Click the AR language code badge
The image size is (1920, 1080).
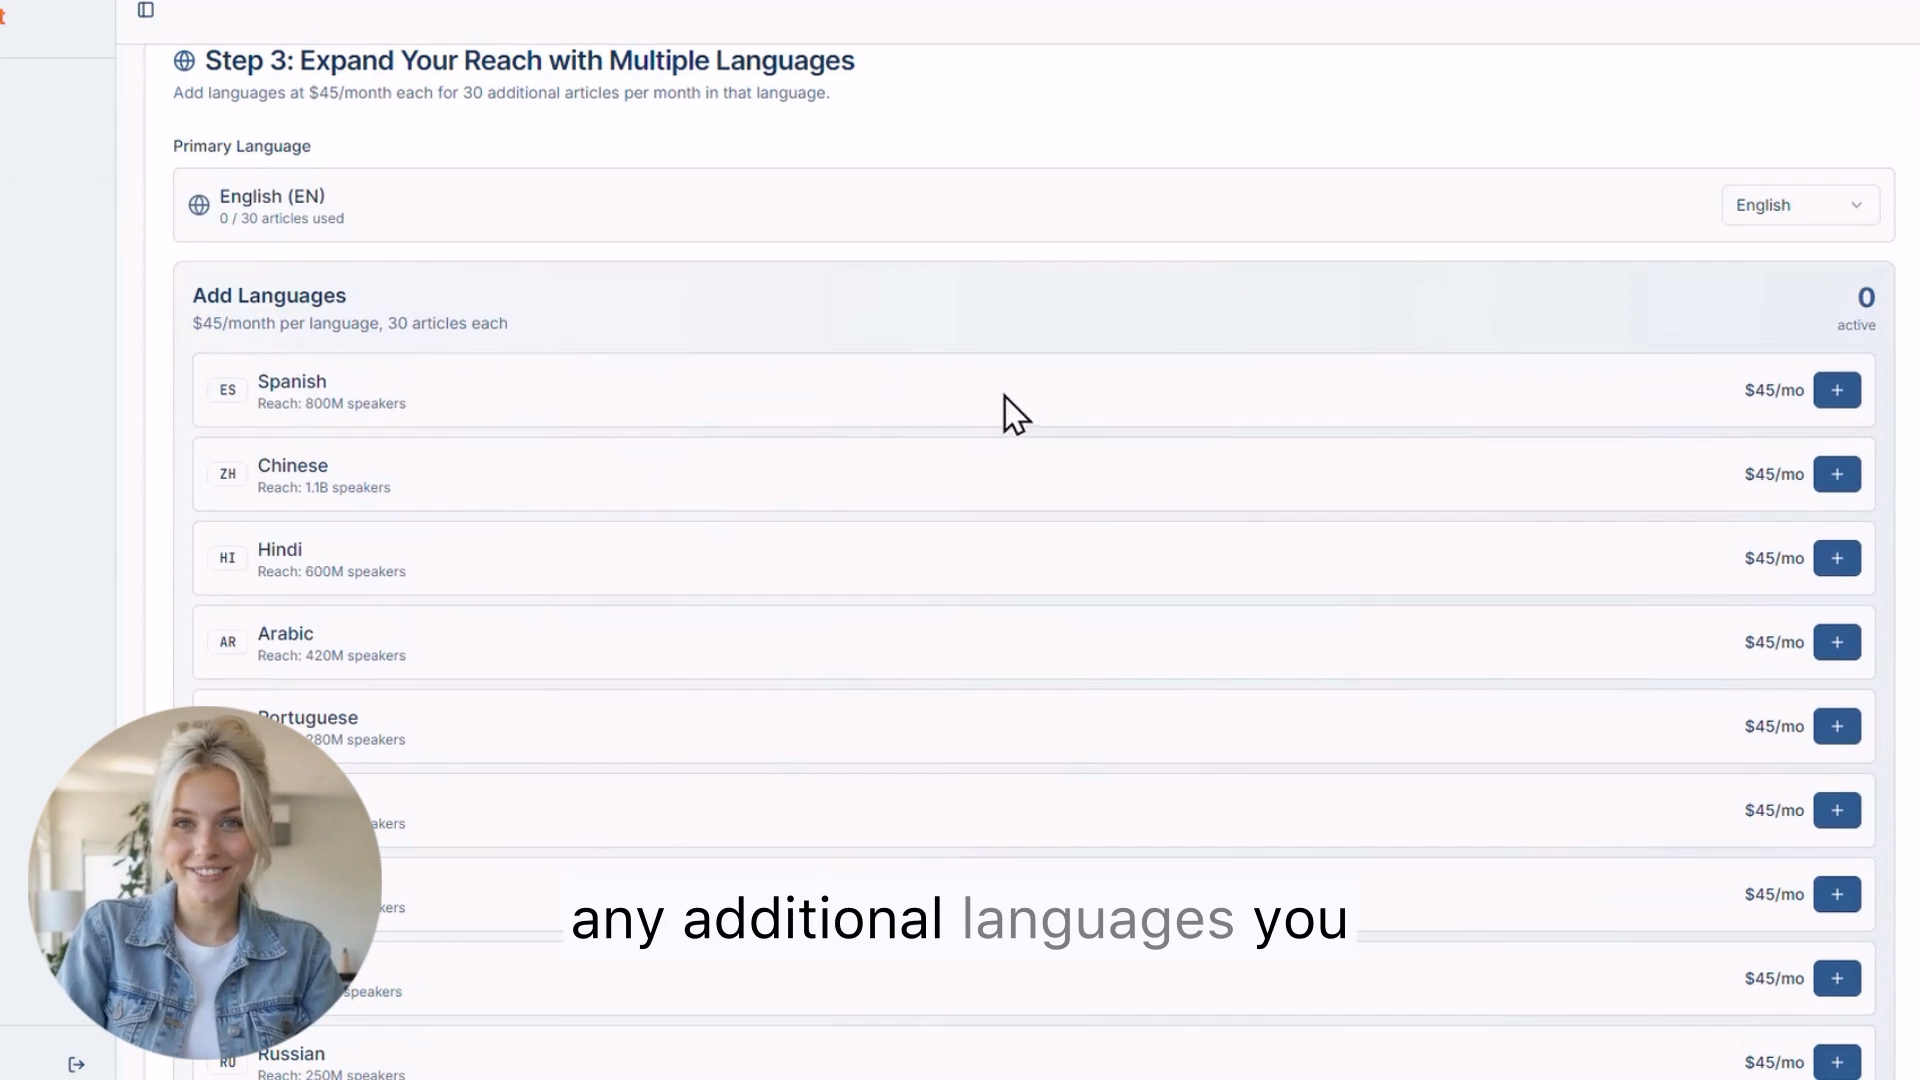click(228, 642)
